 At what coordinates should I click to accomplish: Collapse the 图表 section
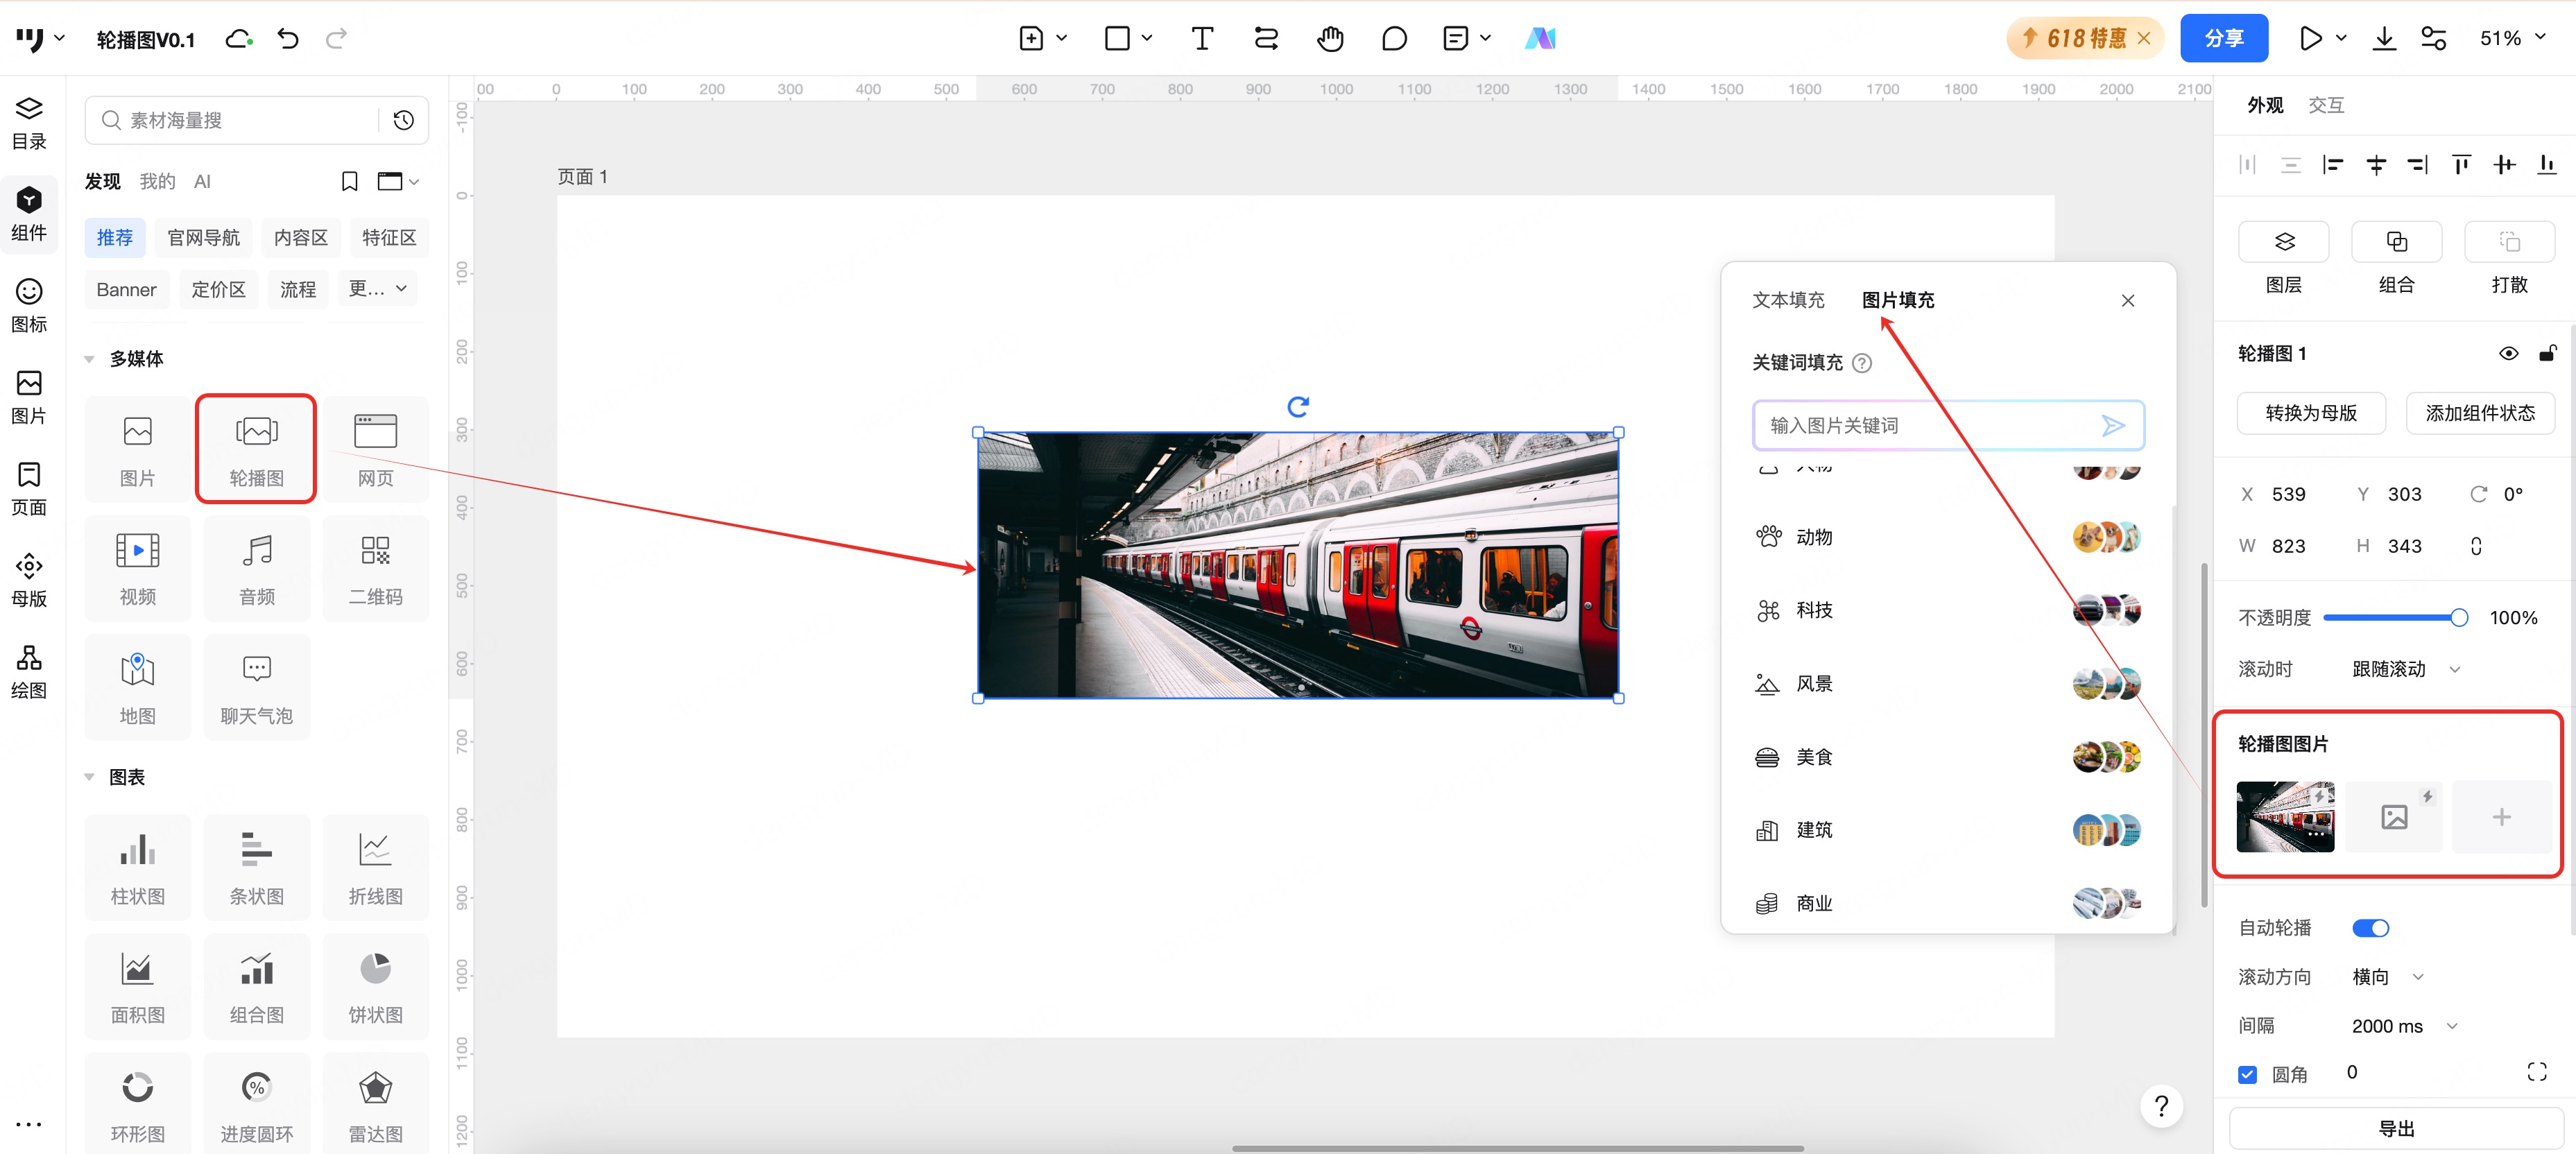coord(89,777)
